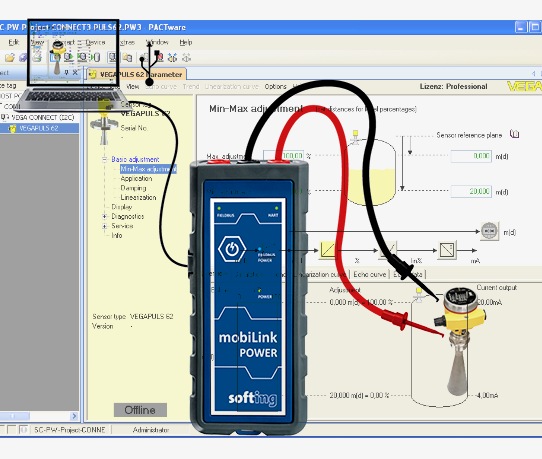Image resolution: width=542 pixels, height=459 pixels.
Task: Select the VEGAPULS 62 Parameter tab
Action: coord(136,74)
